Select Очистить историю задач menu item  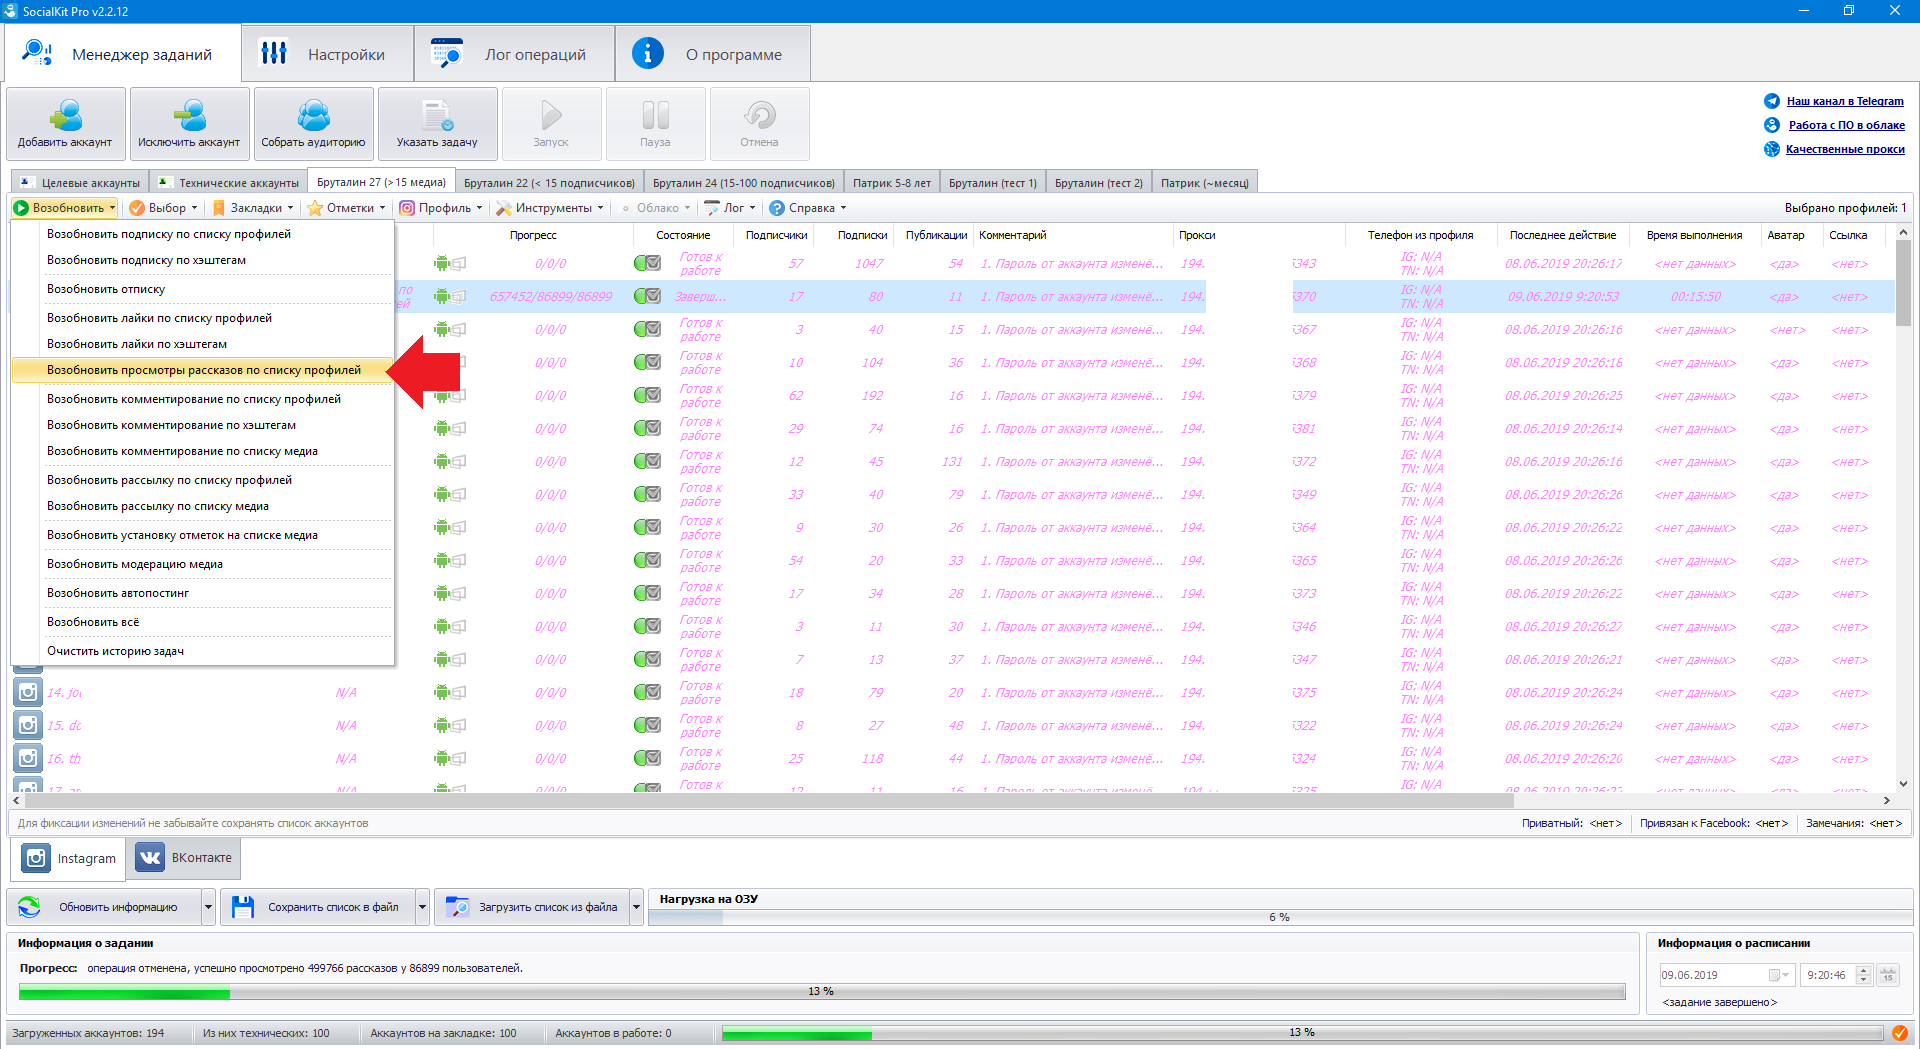click(x=203, y=651)
